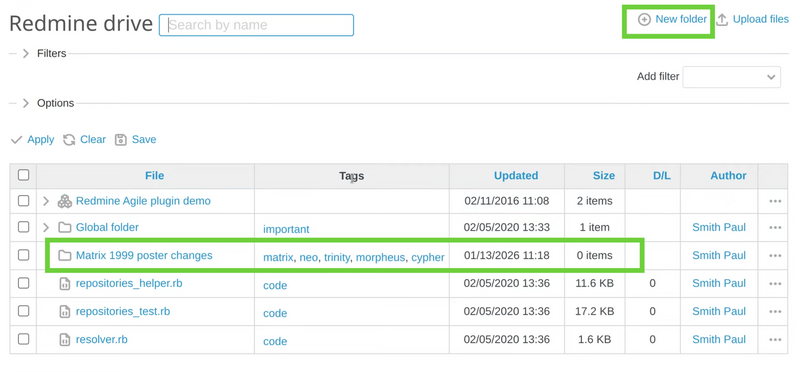Click the code tag for repositories_test.rb
Screen dimensions: 800x372
click(275, 314)
